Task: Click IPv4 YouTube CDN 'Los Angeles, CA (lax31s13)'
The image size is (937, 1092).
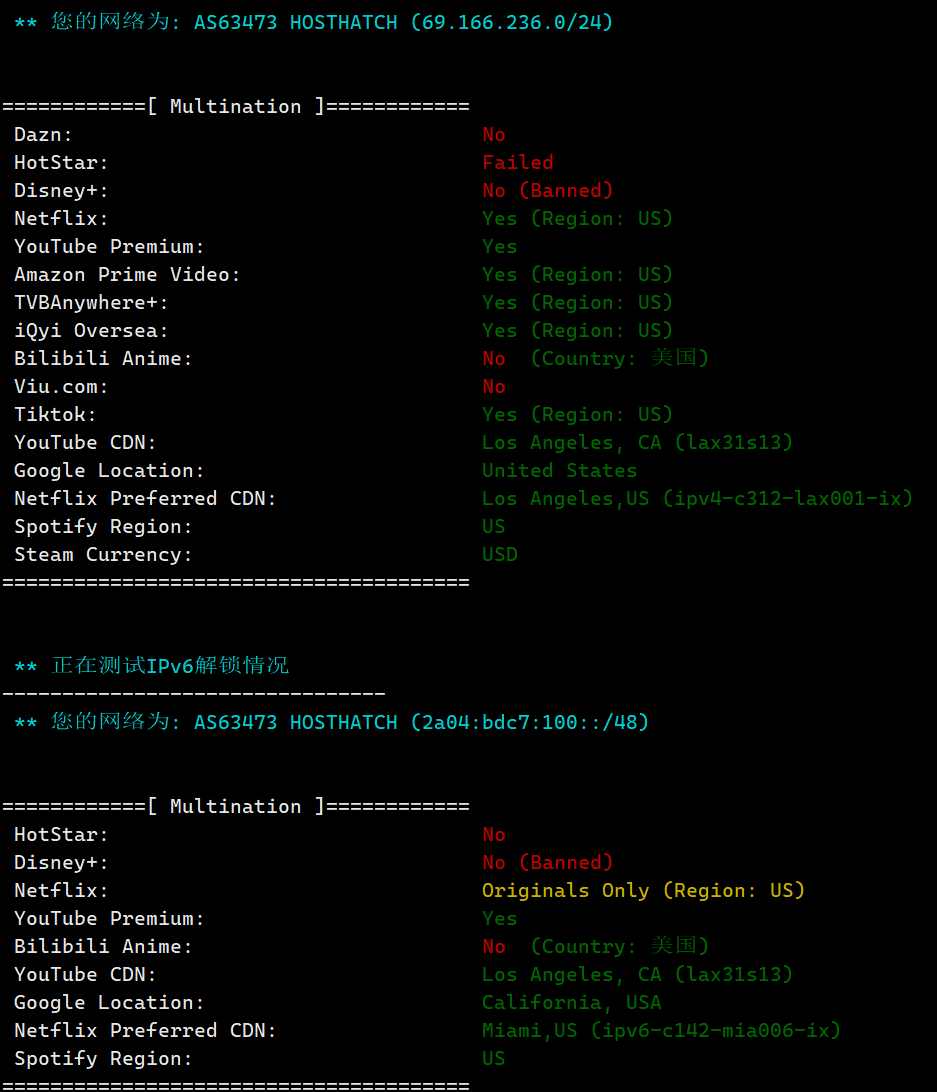Action: [637, 442]
